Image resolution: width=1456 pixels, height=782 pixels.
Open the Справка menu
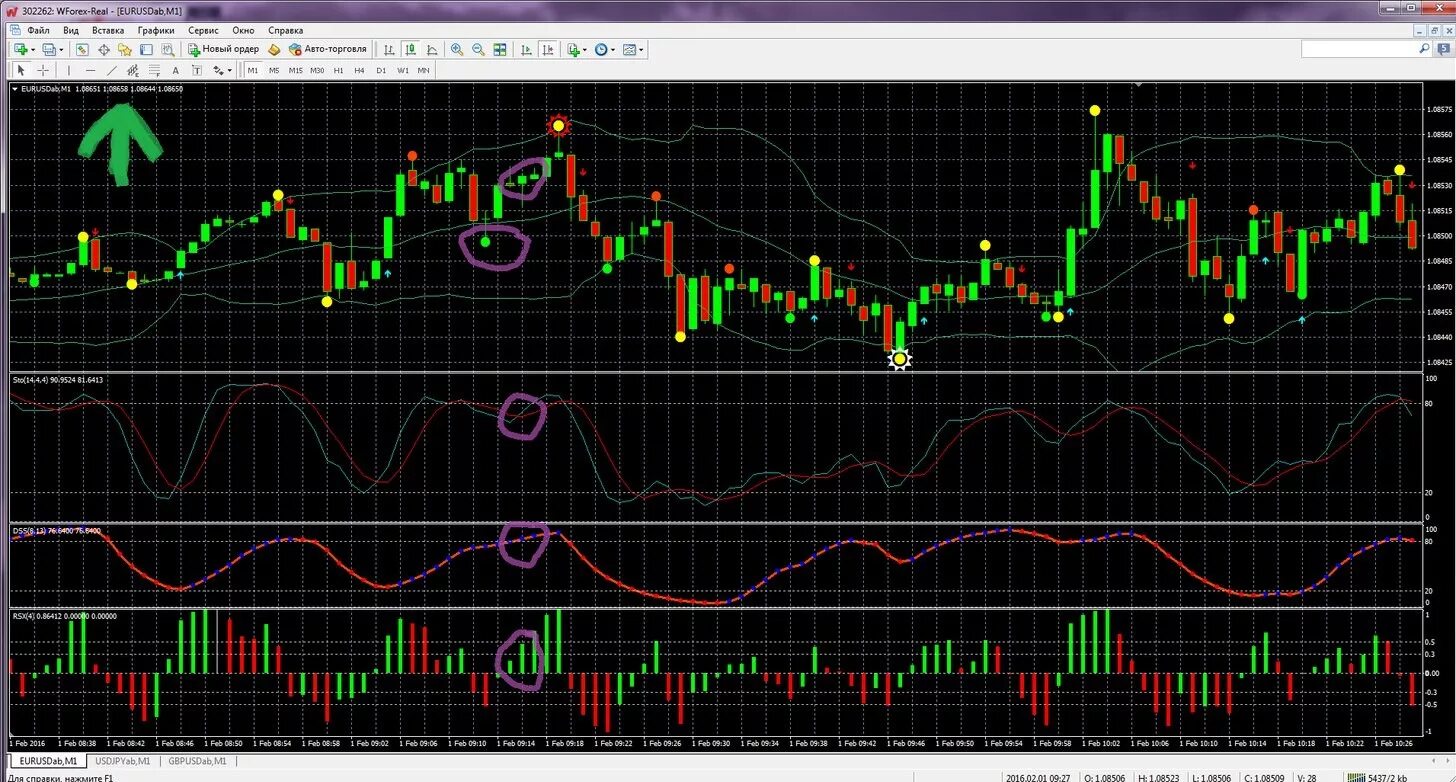click(285, 30)
